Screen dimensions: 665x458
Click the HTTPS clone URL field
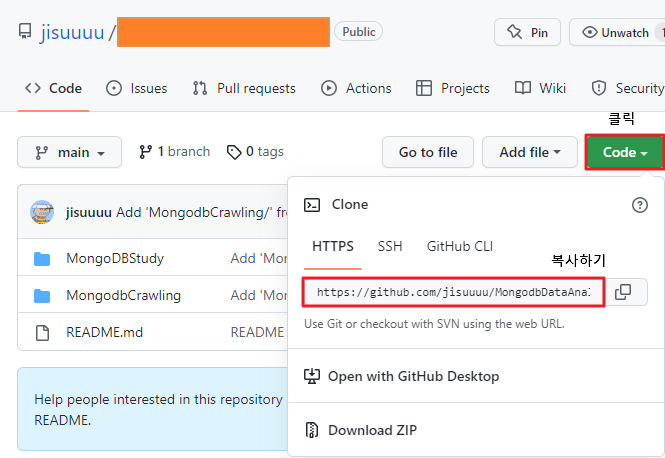click(453, 292)
